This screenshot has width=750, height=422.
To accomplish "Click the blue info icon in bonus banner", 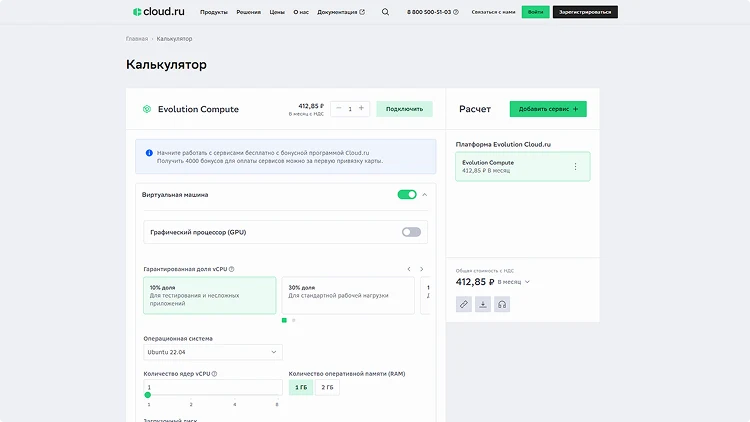I will tap(149, 153).
